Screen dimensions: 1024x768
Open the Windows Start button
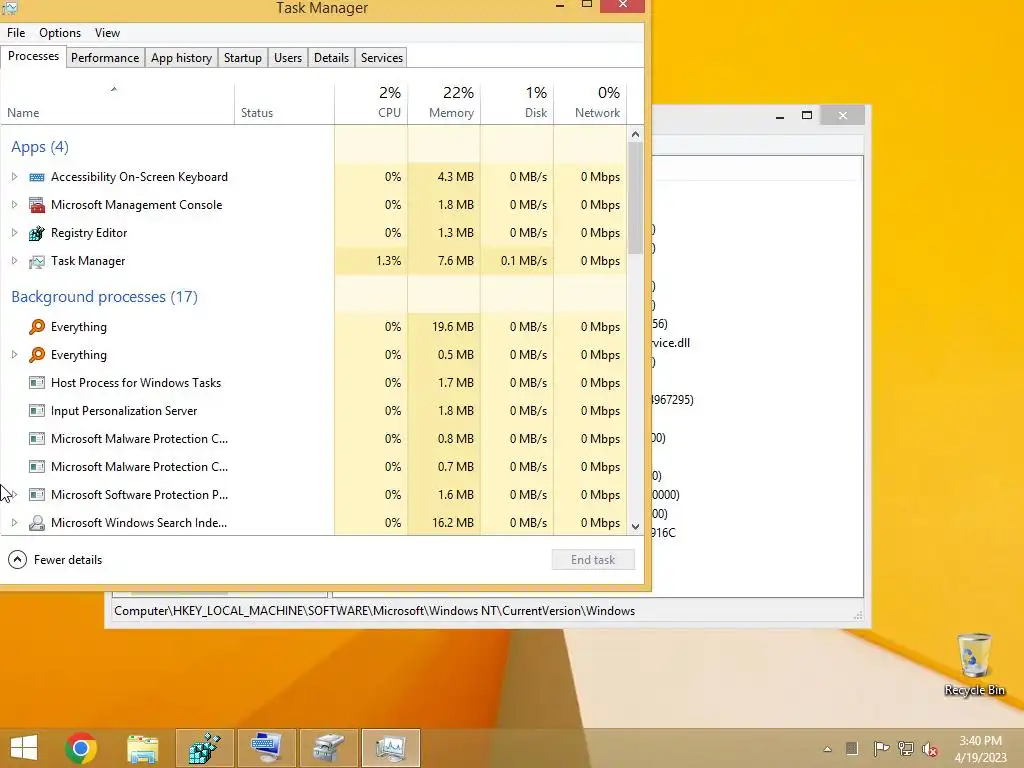pyautogui.click(x=24, y=748)
